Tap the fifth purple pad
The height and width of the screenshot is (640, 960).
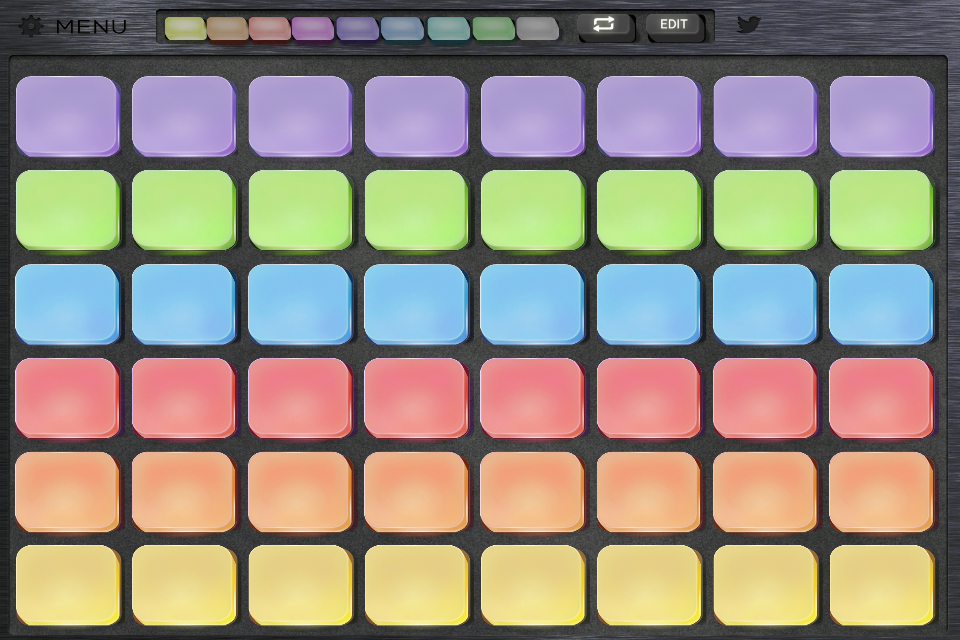tap(533, 116)
